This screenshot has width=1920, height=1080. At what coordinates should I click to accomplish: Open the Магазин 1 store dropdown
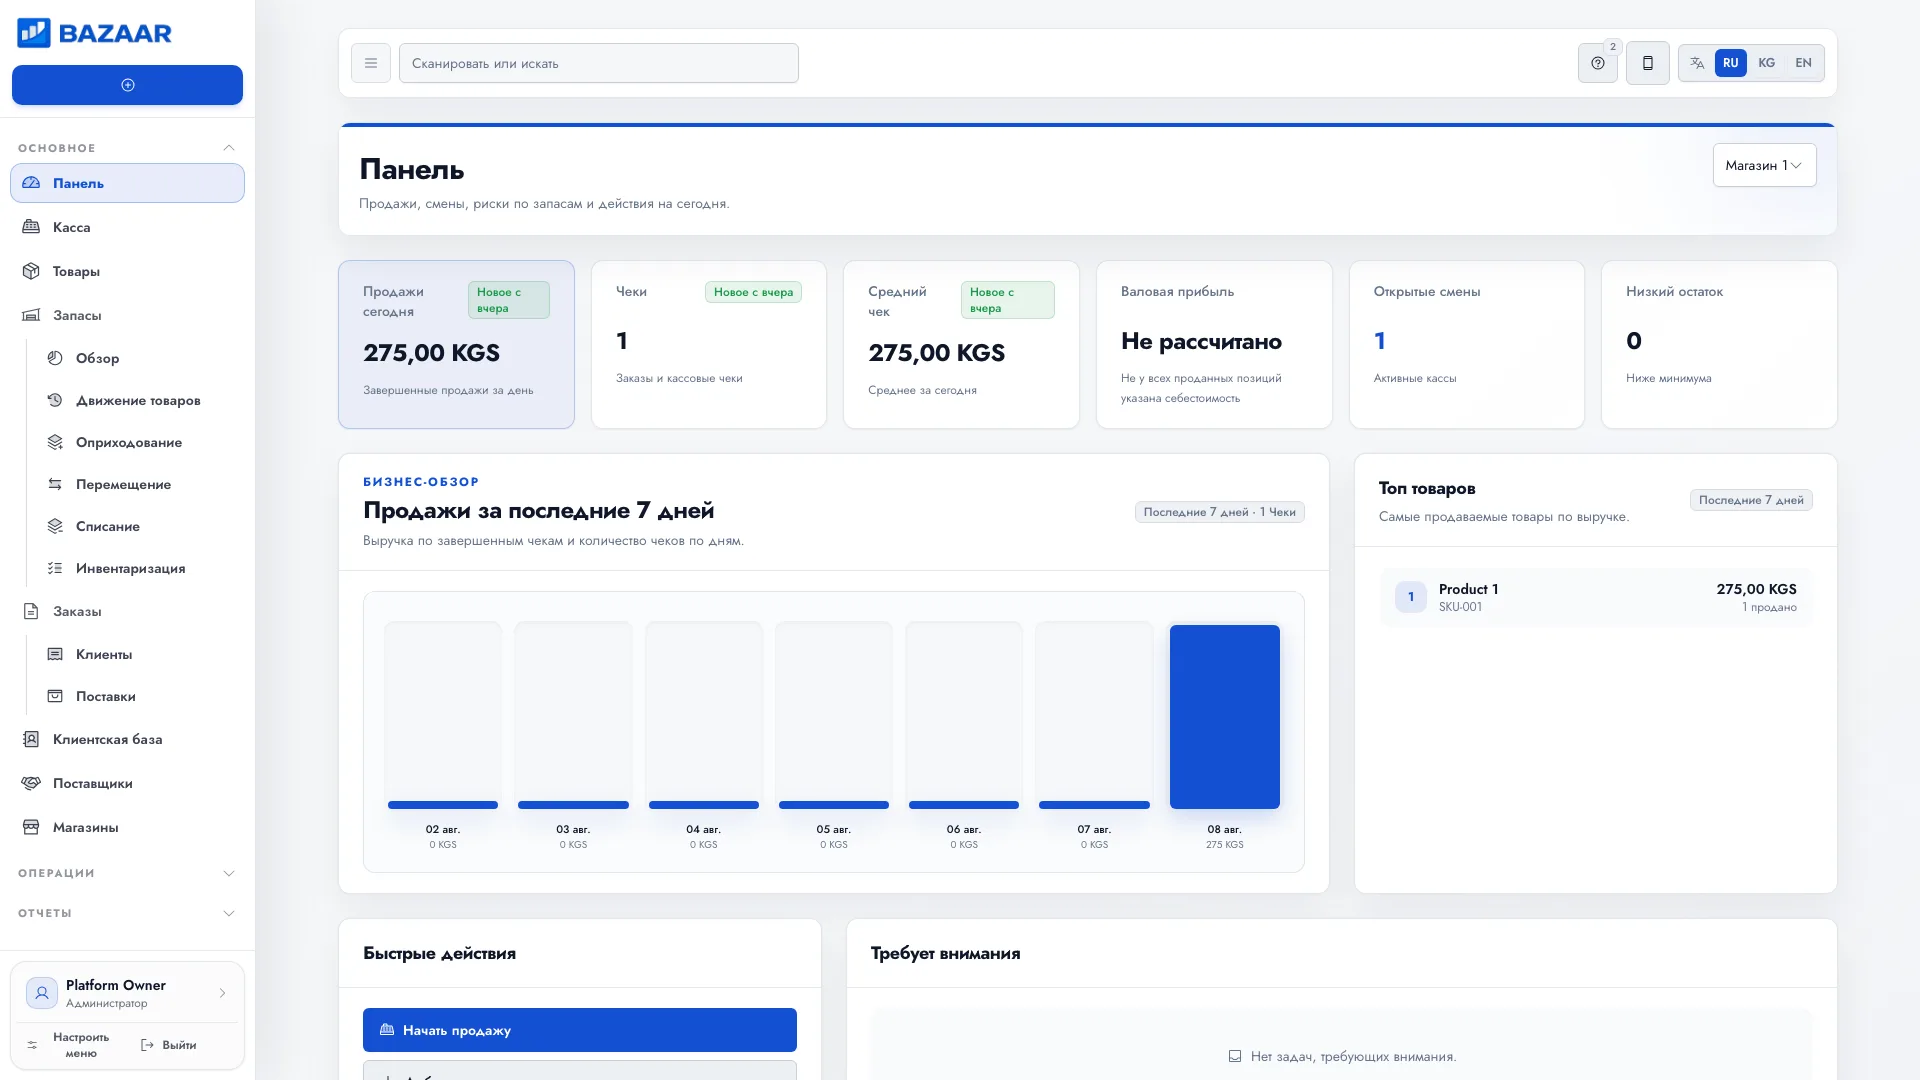[1764, 165]
